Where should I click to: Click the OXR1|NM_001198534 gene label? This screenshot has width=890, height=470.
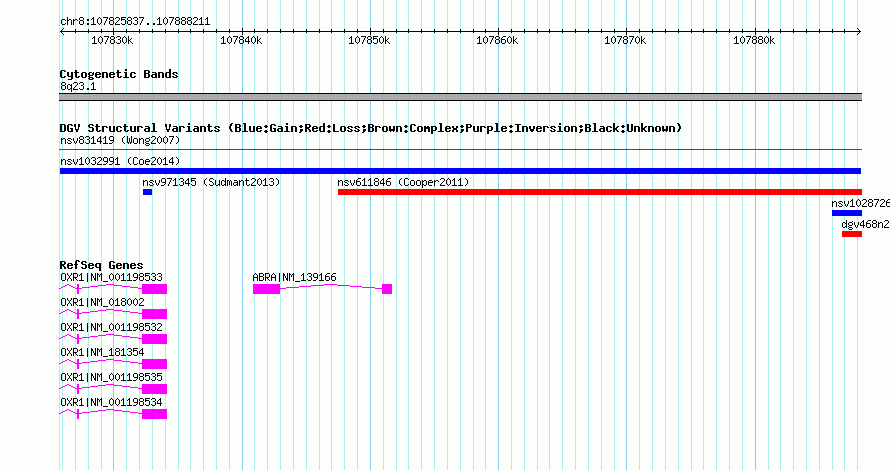(x=111, y=402)
